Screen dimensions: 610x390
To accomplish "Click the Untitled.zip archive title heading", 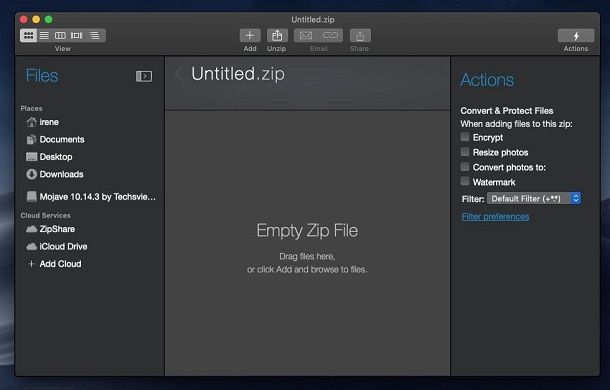I will click(238, 74).
